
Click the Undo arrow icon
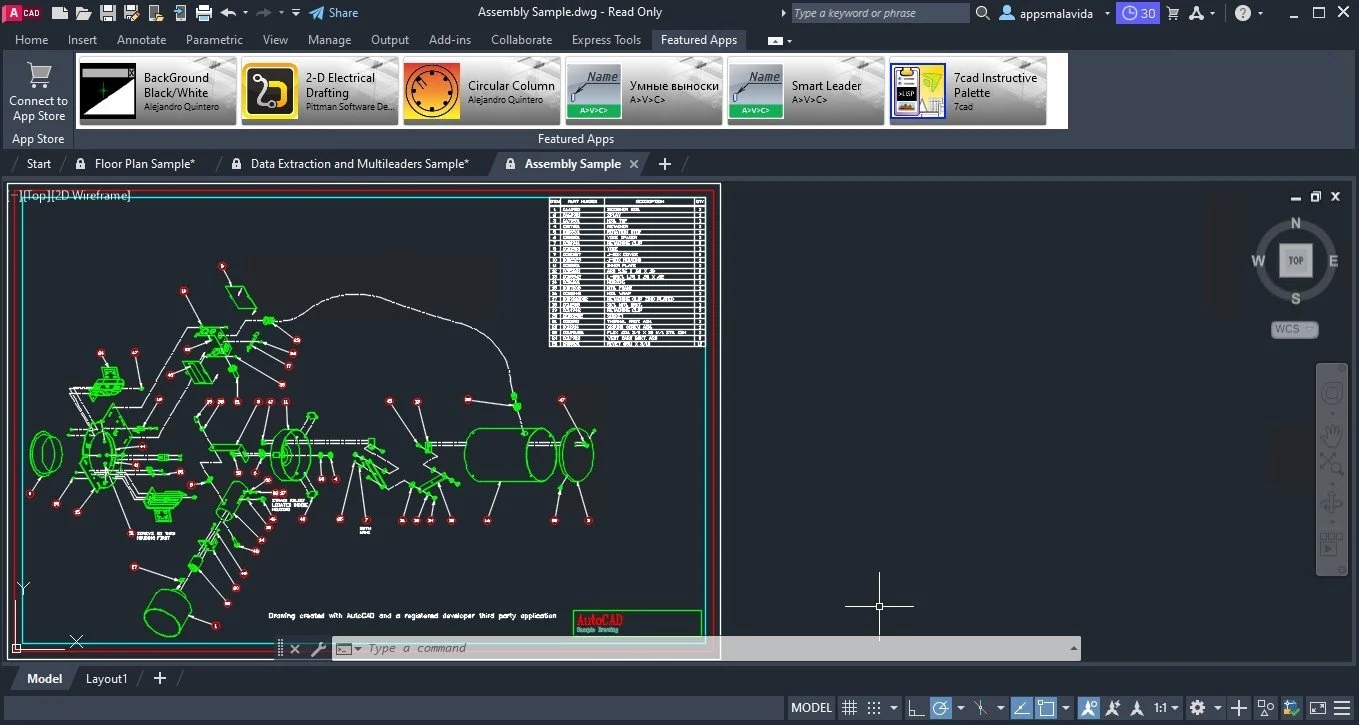point(228,13)
